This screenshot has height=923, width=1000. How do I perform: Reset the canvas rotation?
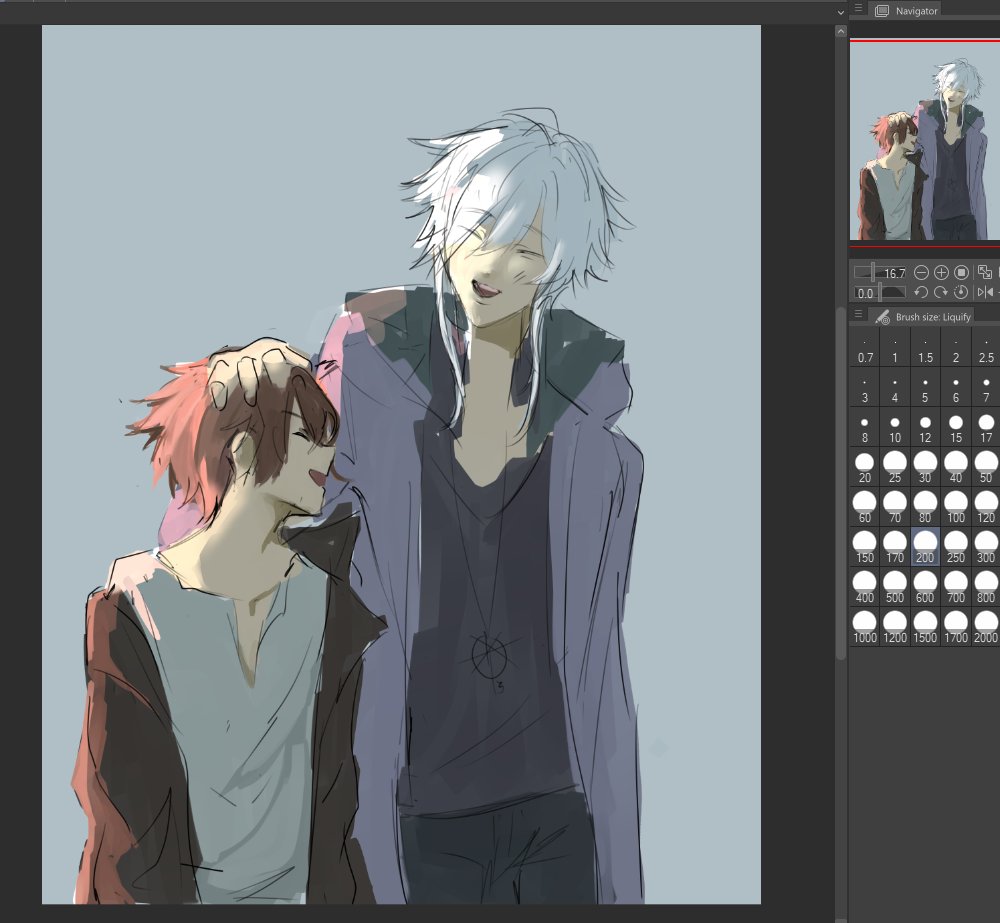(961, 292)
